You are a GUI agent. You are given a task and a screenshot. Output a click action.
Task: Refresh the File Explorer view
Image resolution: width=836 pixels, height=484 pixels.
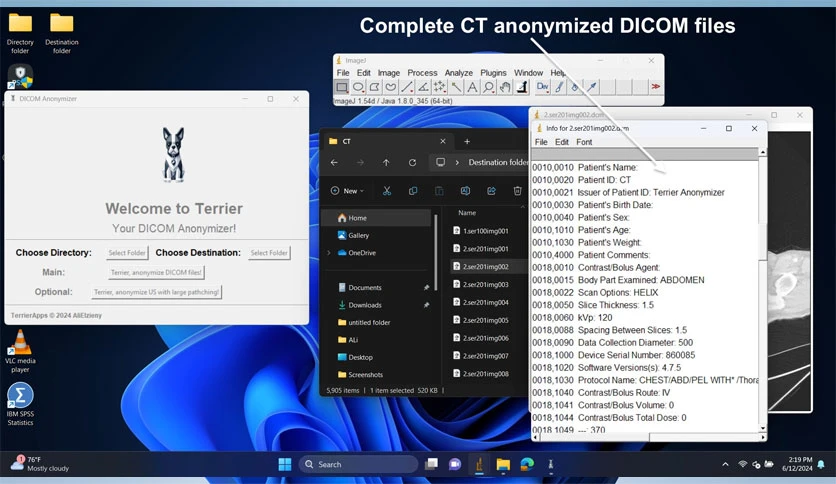tap(412, 163)
